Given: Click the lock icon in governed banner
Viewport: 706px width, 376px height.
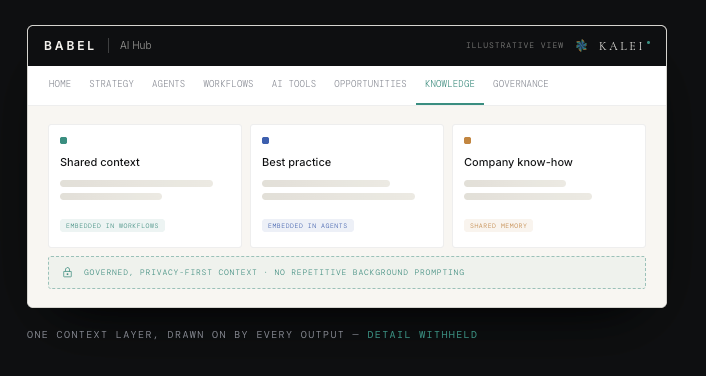Looking at the screenshot, I should tap(68, 272).
